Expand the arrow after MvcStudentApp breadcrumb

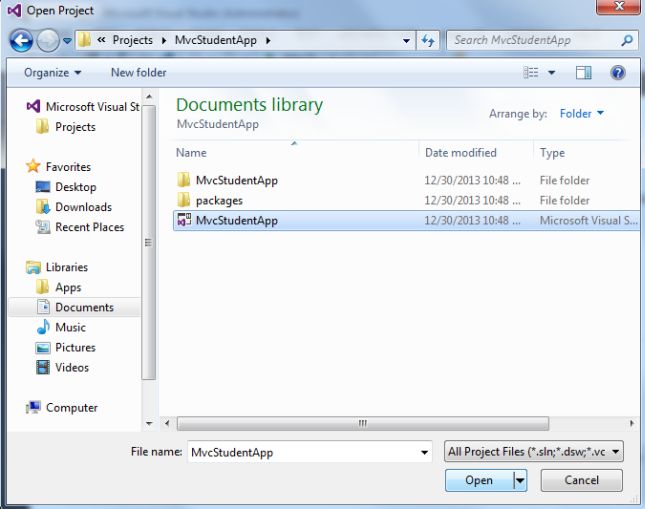pos(268,40)
